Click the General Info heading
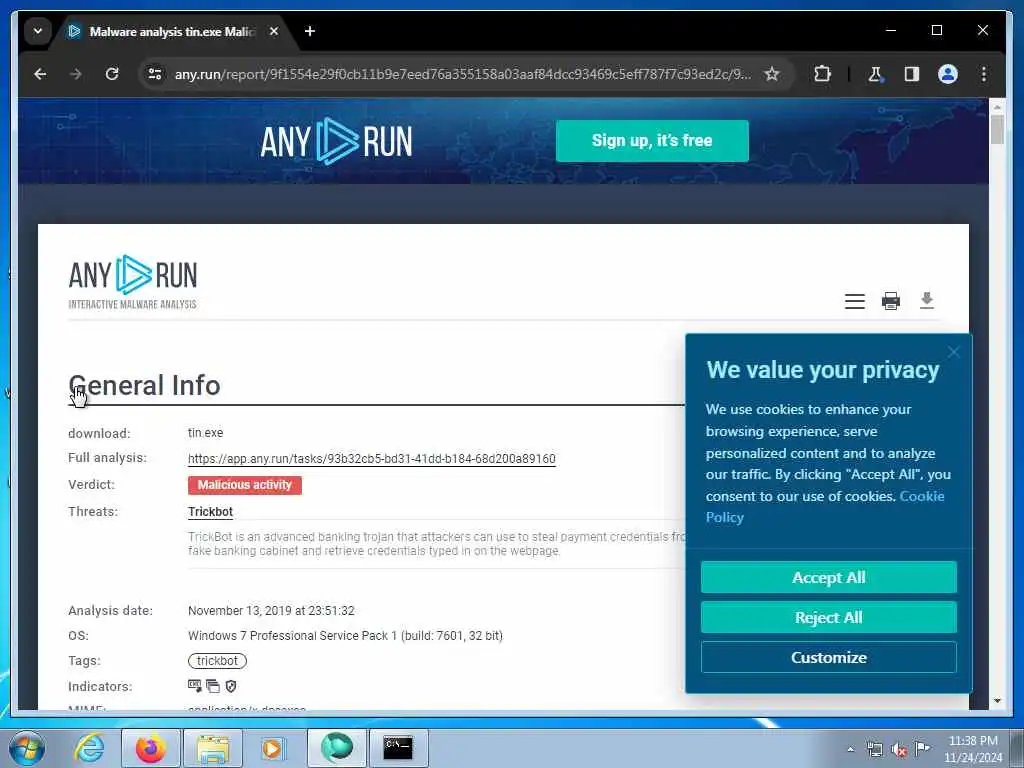The height and width of the screenshot is (768, 1024). point(144,385)
